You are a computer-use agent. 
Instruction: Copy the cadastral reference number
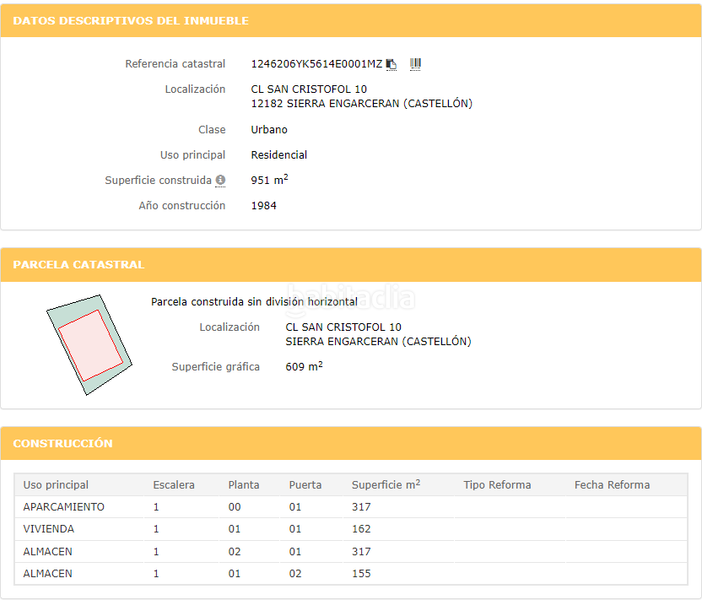[x=392, y=64]
